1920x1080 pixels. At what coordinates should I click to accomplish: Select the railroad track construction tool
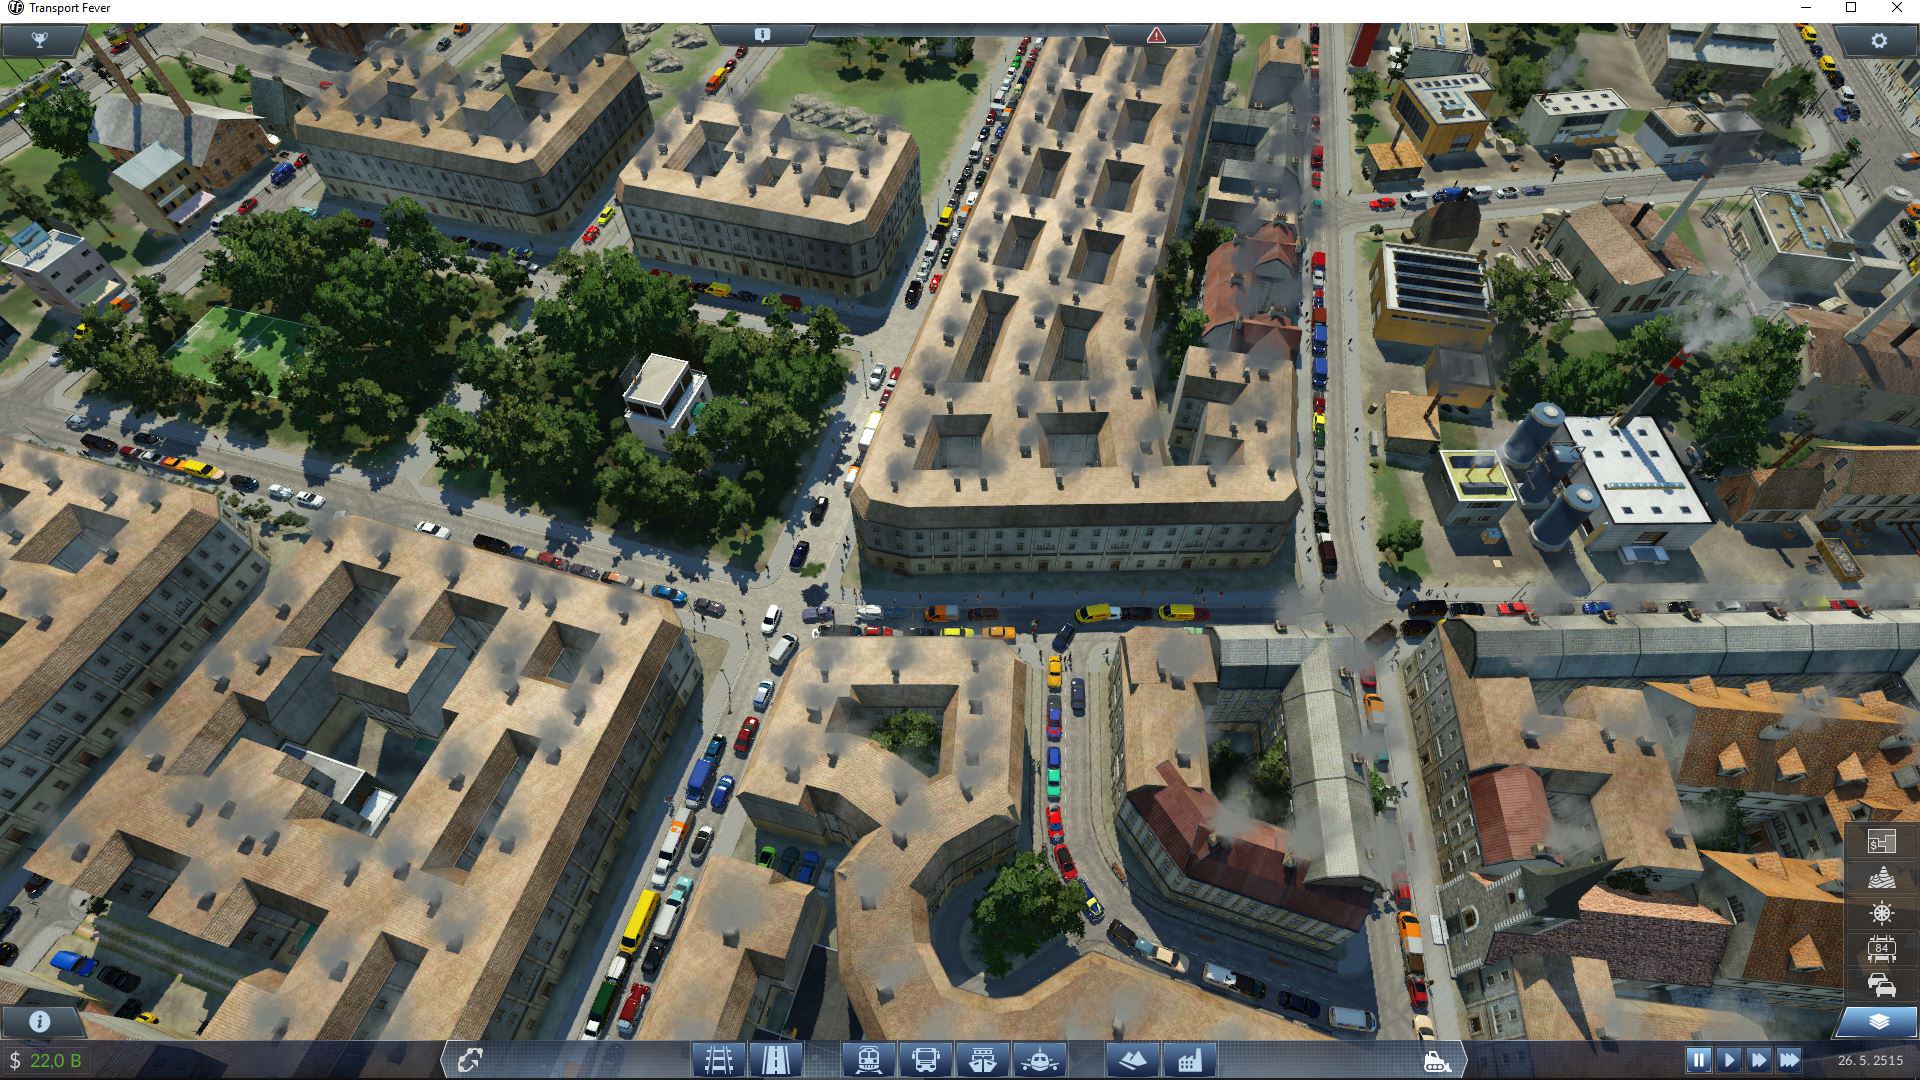tap(718, 1059)
